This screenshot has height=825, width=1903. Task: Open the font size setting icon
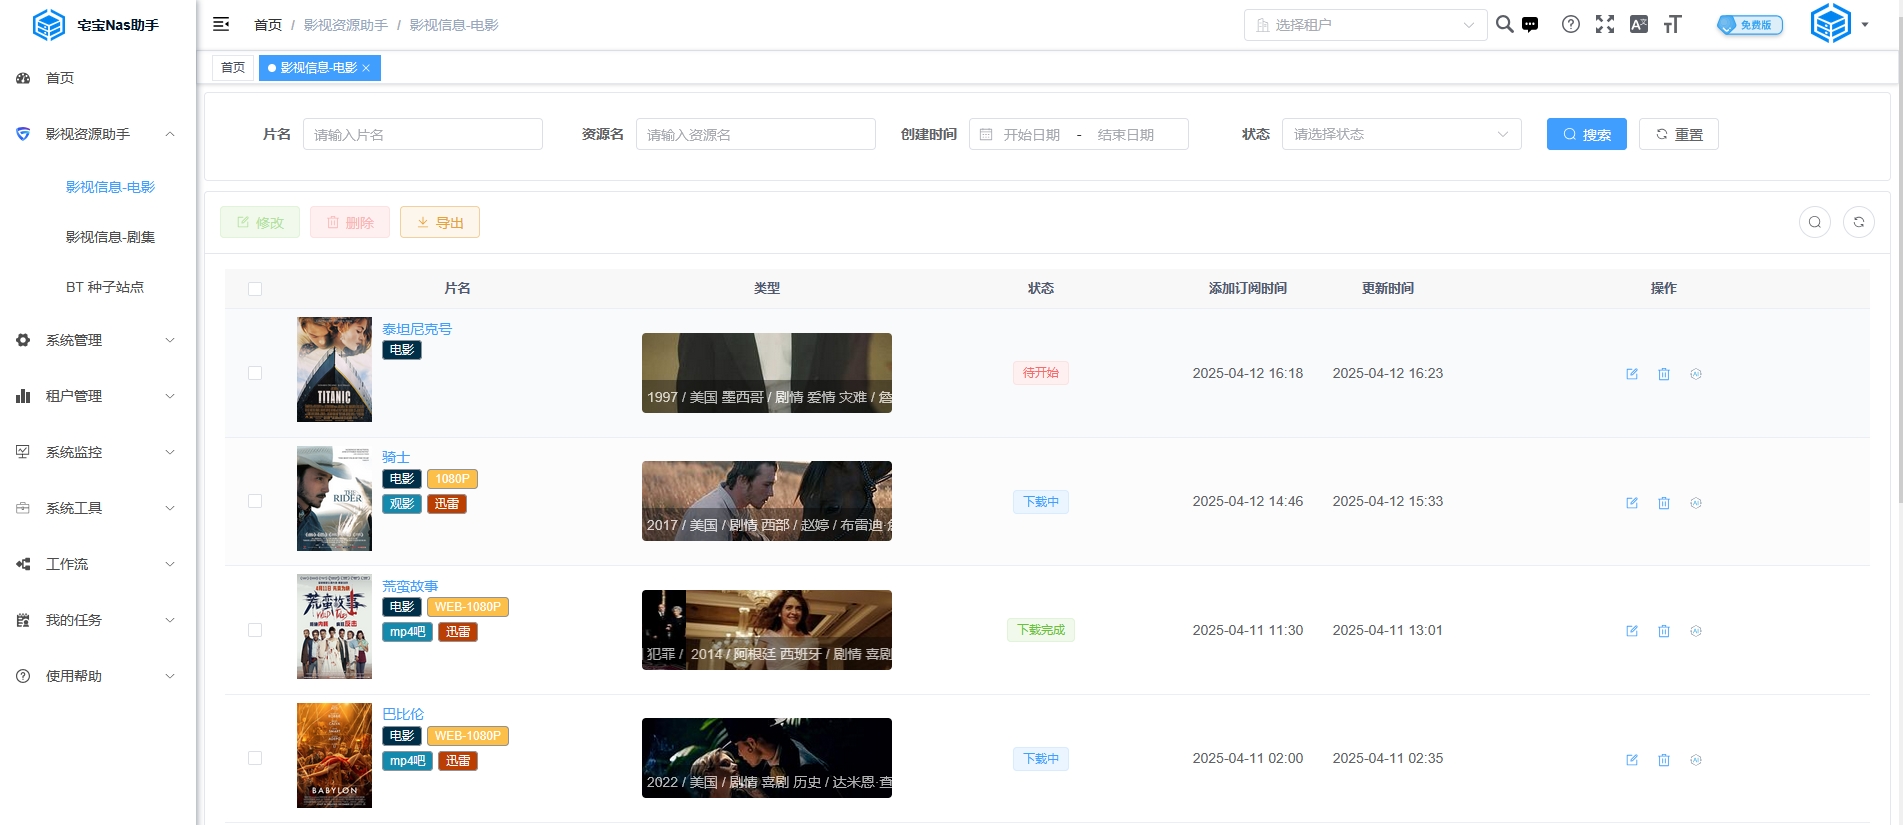(1673, 24)
